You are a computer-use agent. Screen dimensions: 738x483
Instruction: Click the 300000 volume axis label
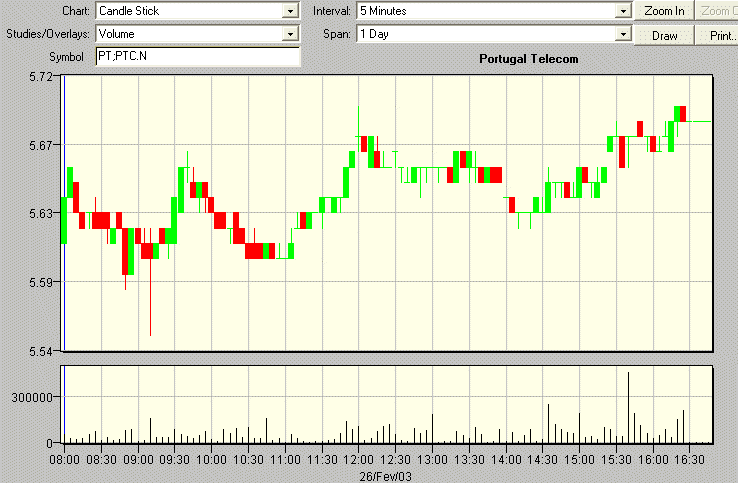pos(32,398)
